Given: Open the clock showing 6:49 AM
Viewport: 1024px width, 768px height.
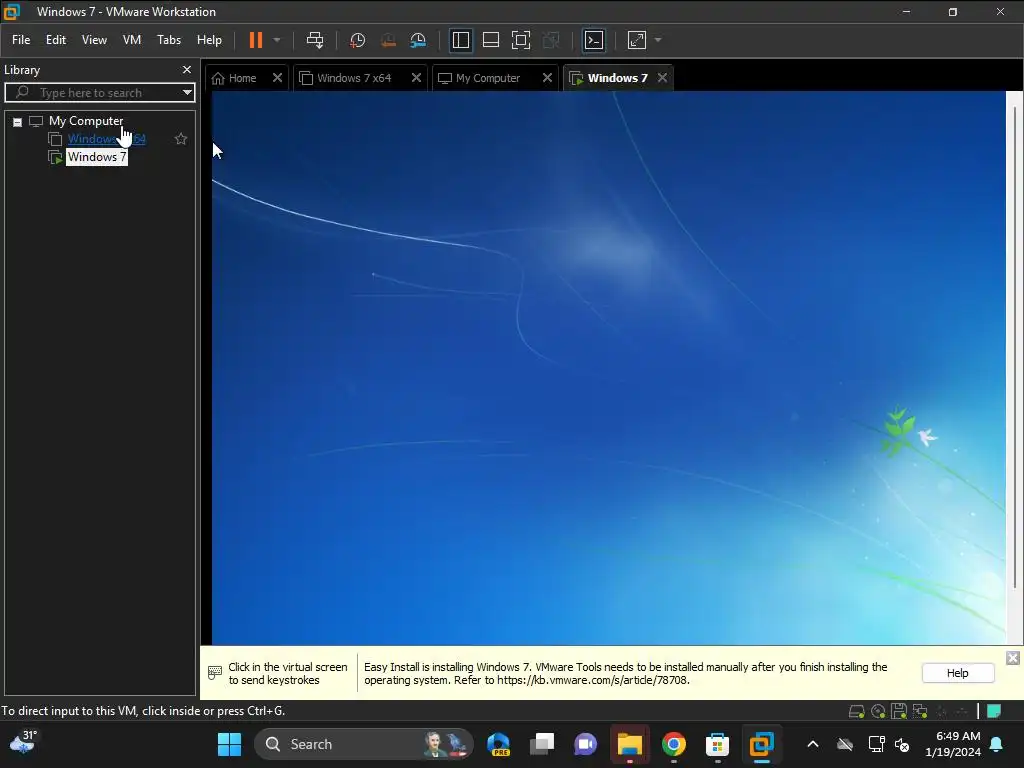Looking at the screenshot, I should pos(953,744).
